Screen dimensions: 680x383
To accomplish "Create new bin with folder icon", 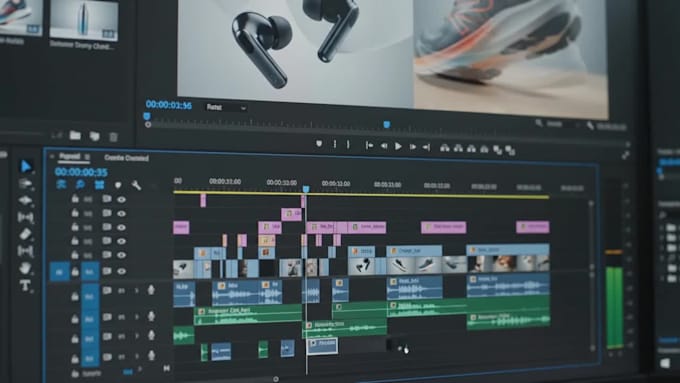I will pyautogui.click(x=75, y=135).
